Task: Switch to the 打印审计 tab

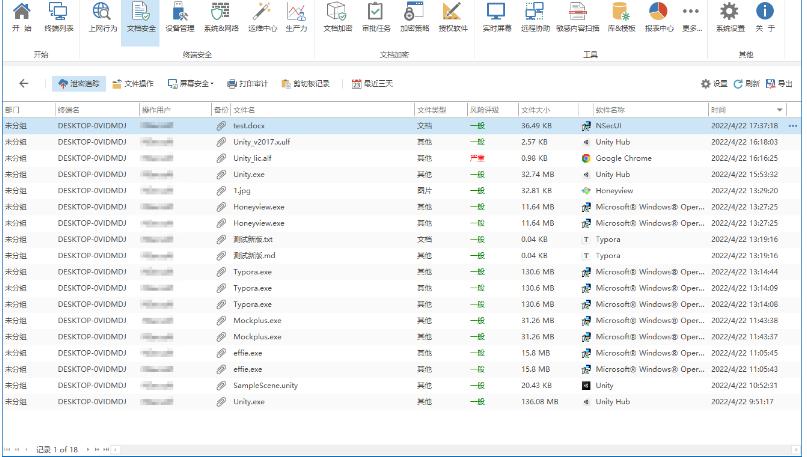Action: point(246,84)
